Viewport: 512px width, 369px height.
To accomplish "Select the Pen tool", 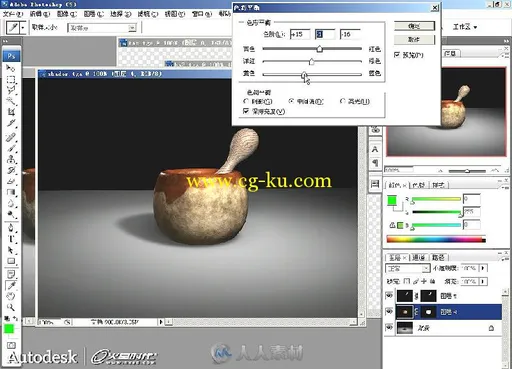I will [11, 228].
